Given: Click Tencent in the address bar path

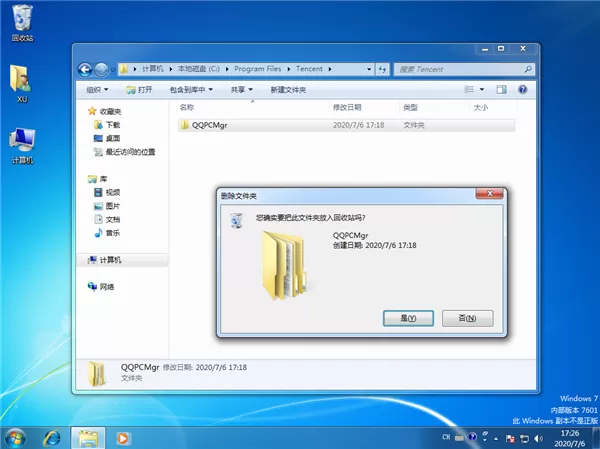Looking at the screenshot, I should pos(309,69).
